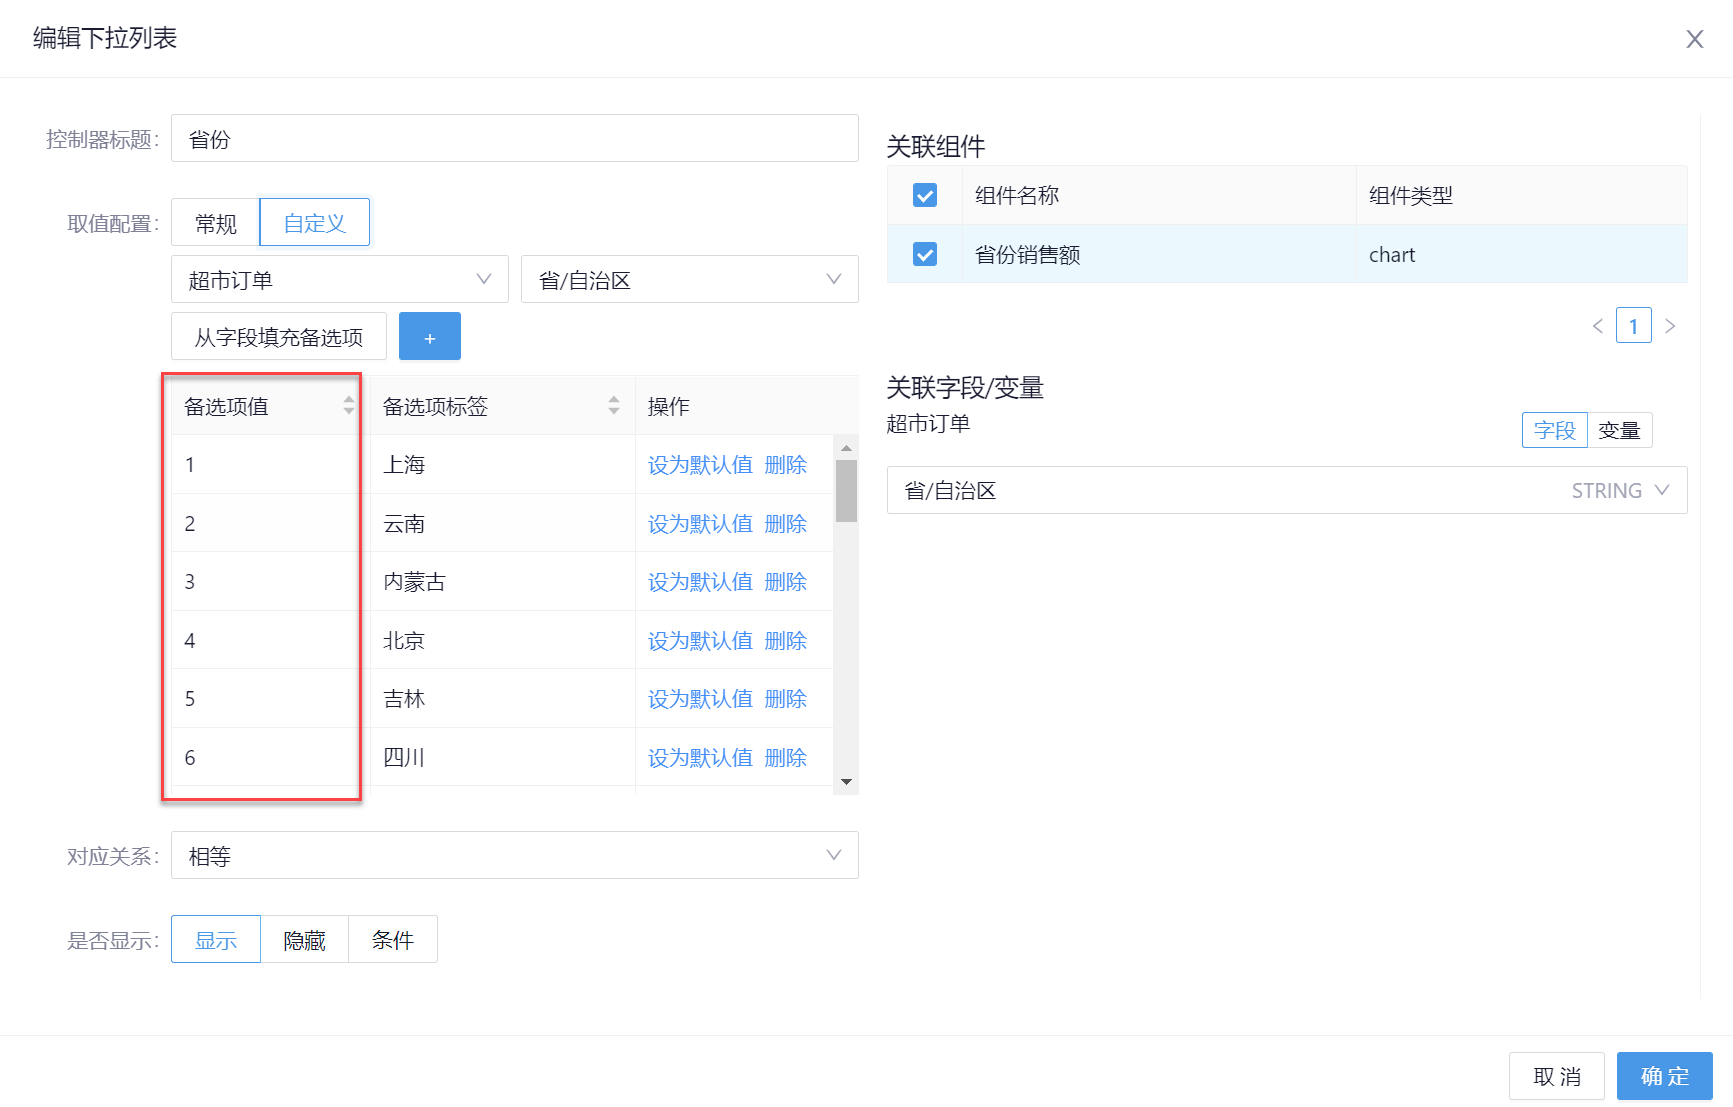Set 上海 as default value

click(700, 464)
